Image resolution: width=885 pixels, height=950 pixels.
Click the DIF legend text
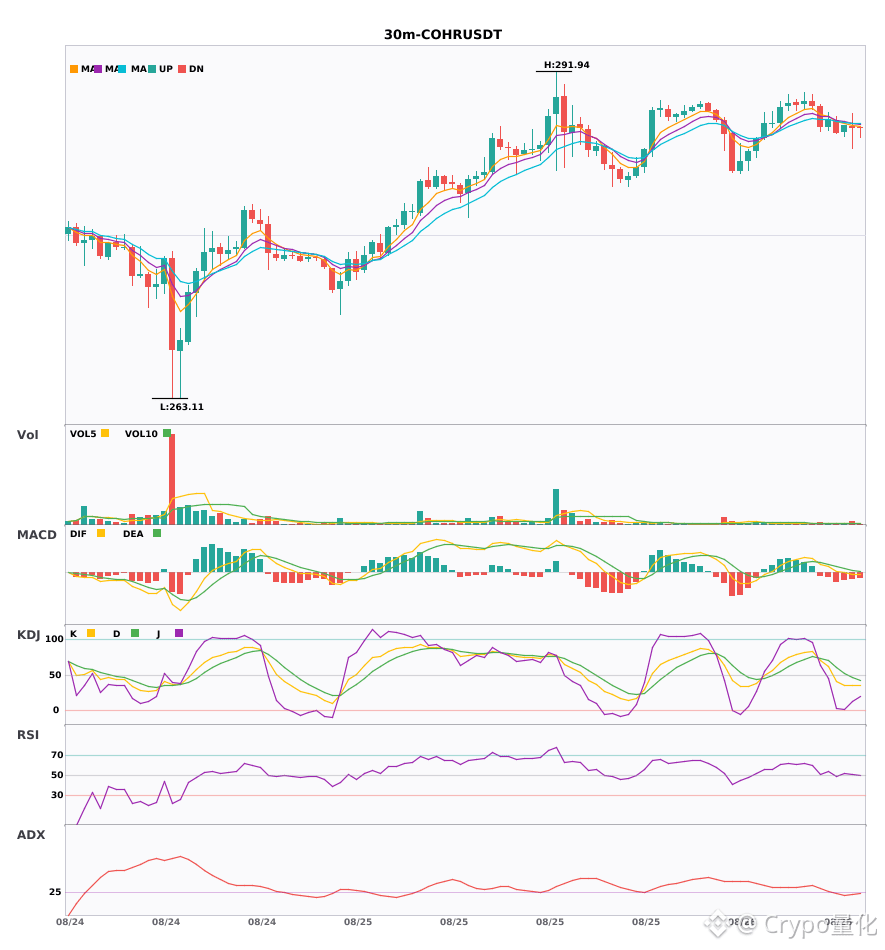[78, 534]
